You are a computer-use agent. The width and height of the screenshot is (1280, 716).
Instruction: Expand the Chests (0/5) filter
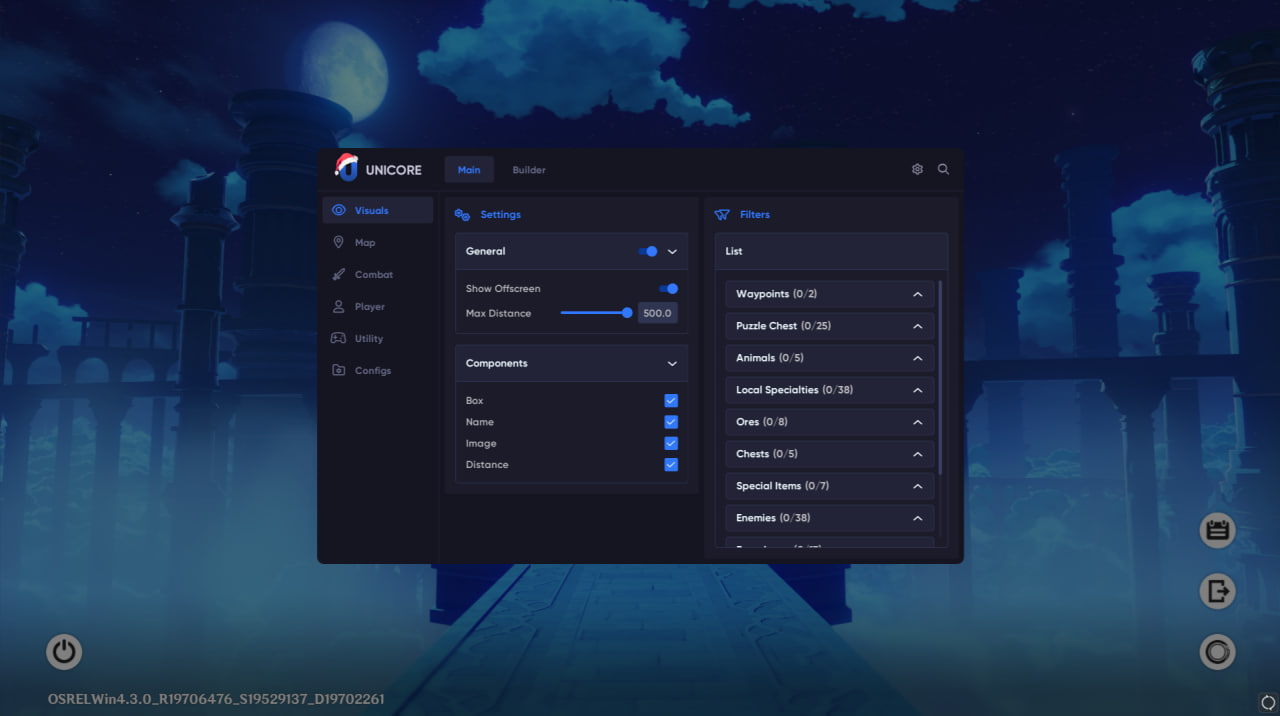830,454
